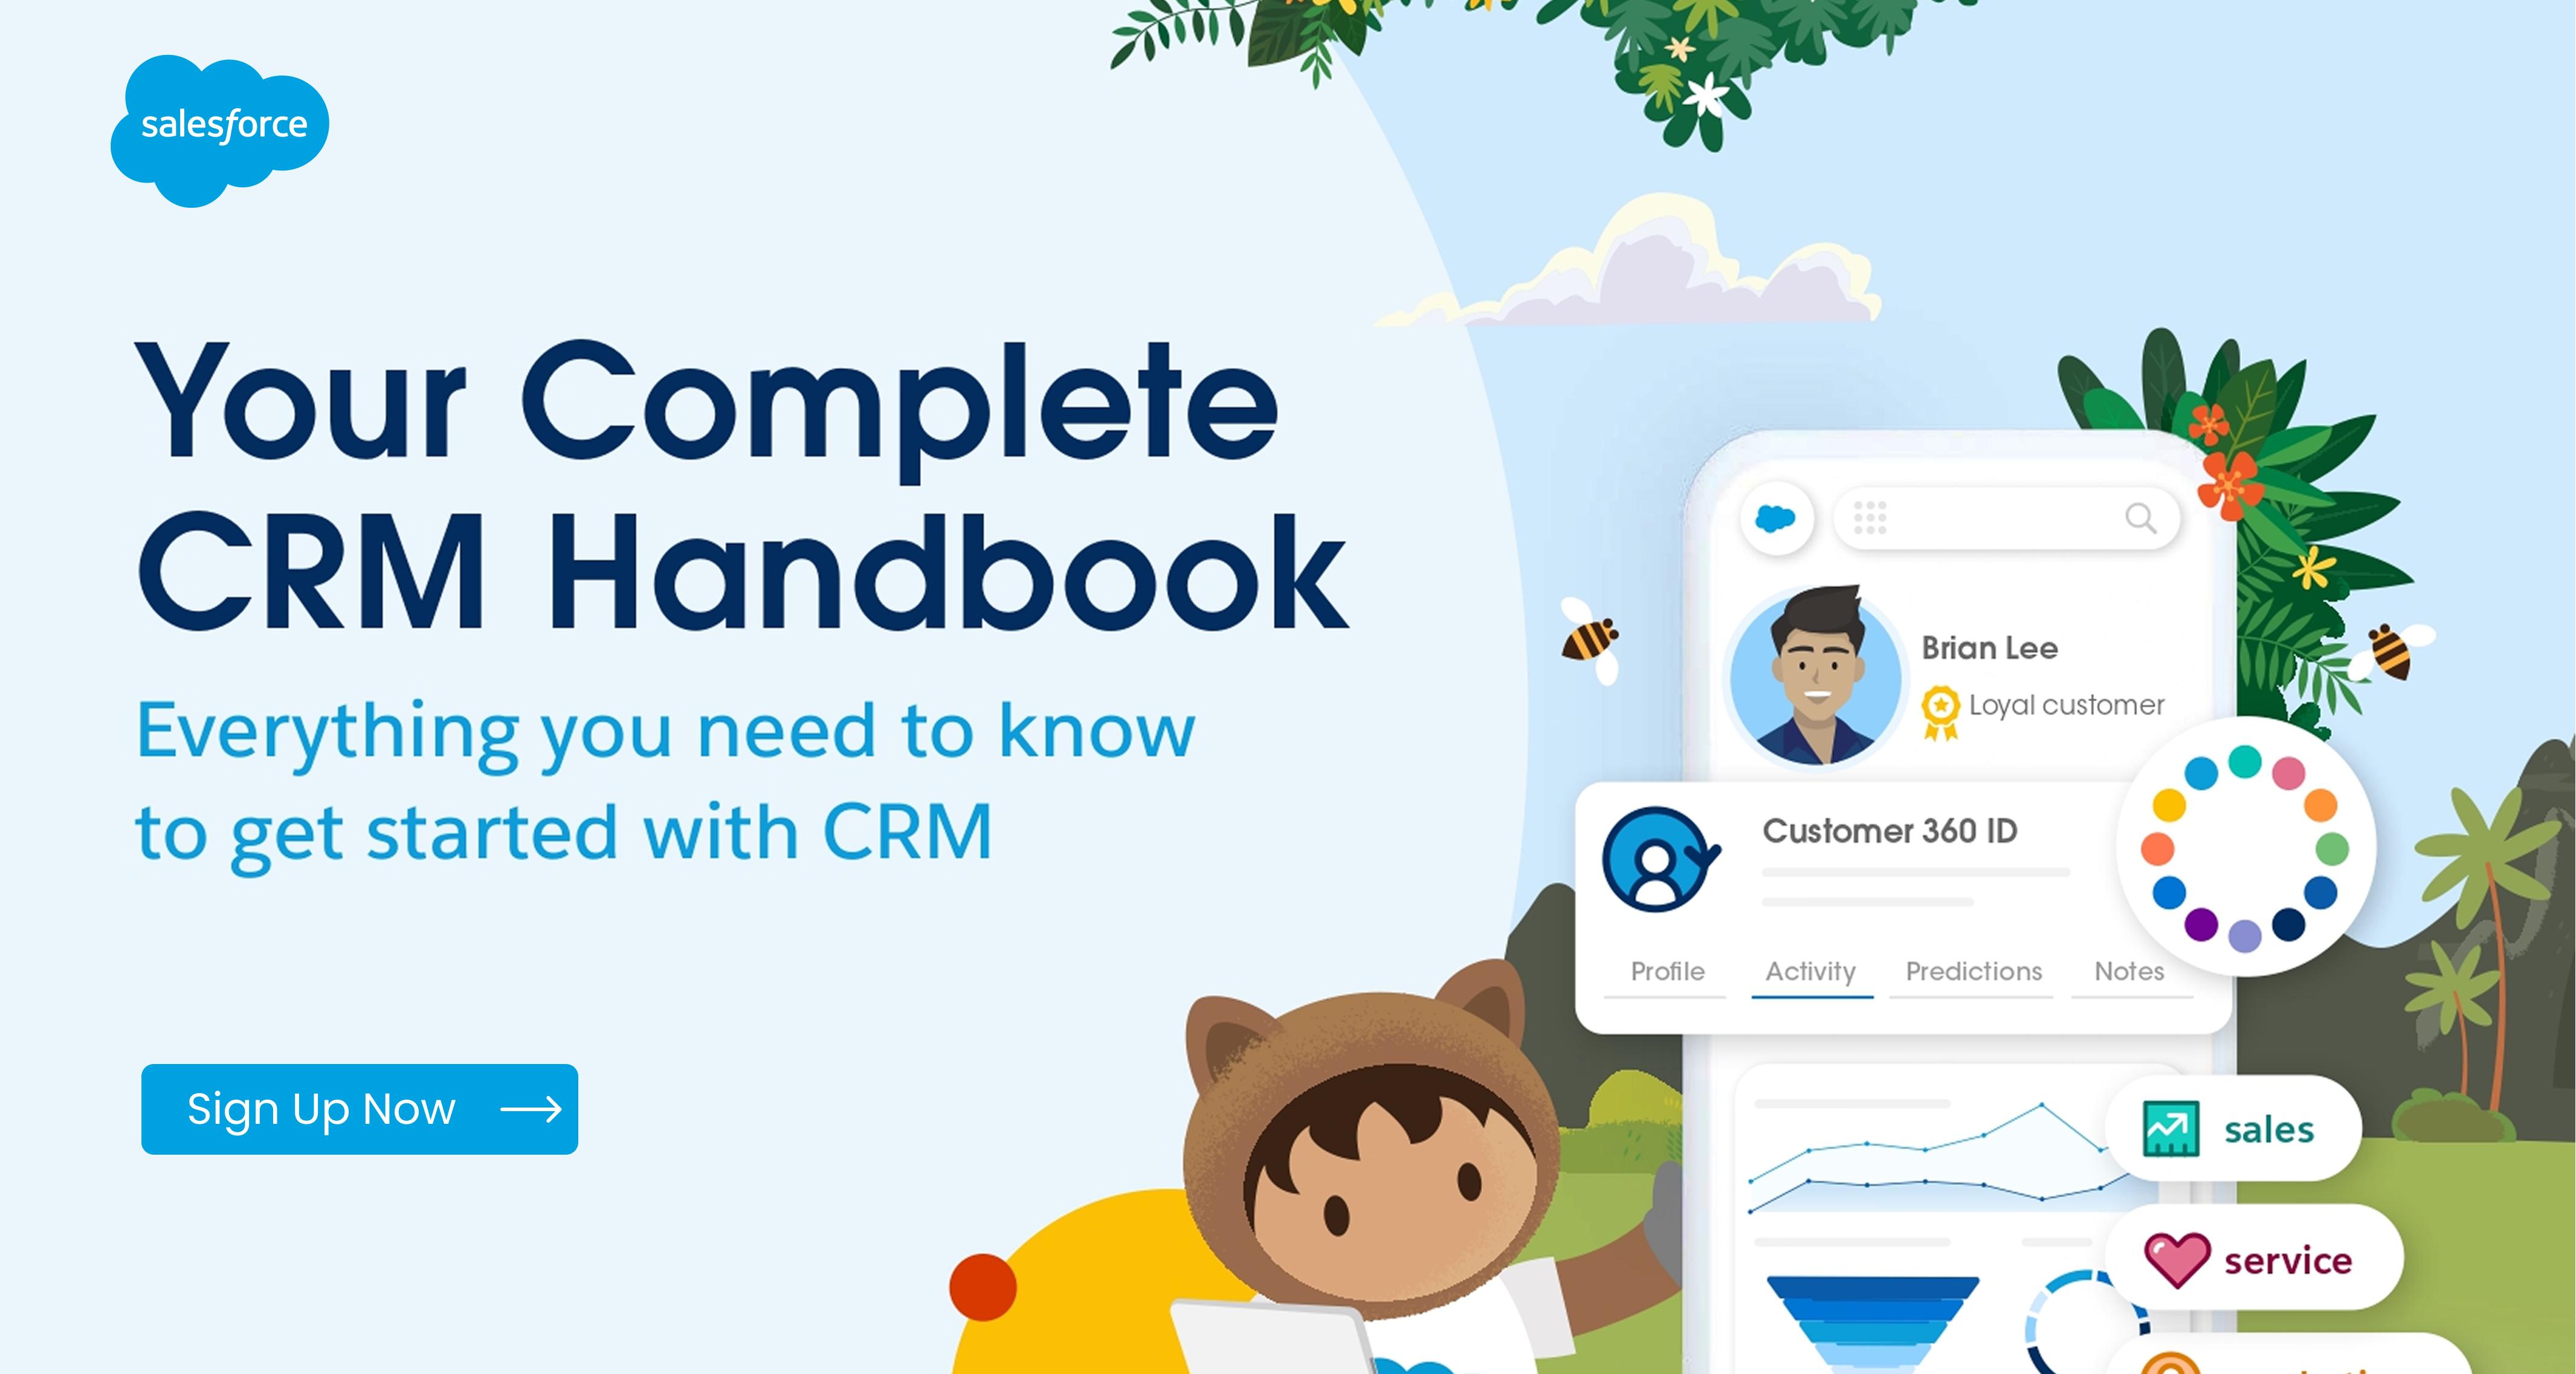The image size is (2576, 1374).
Task: Click the Salesforce cloud logo
Action: coord(220,130)
